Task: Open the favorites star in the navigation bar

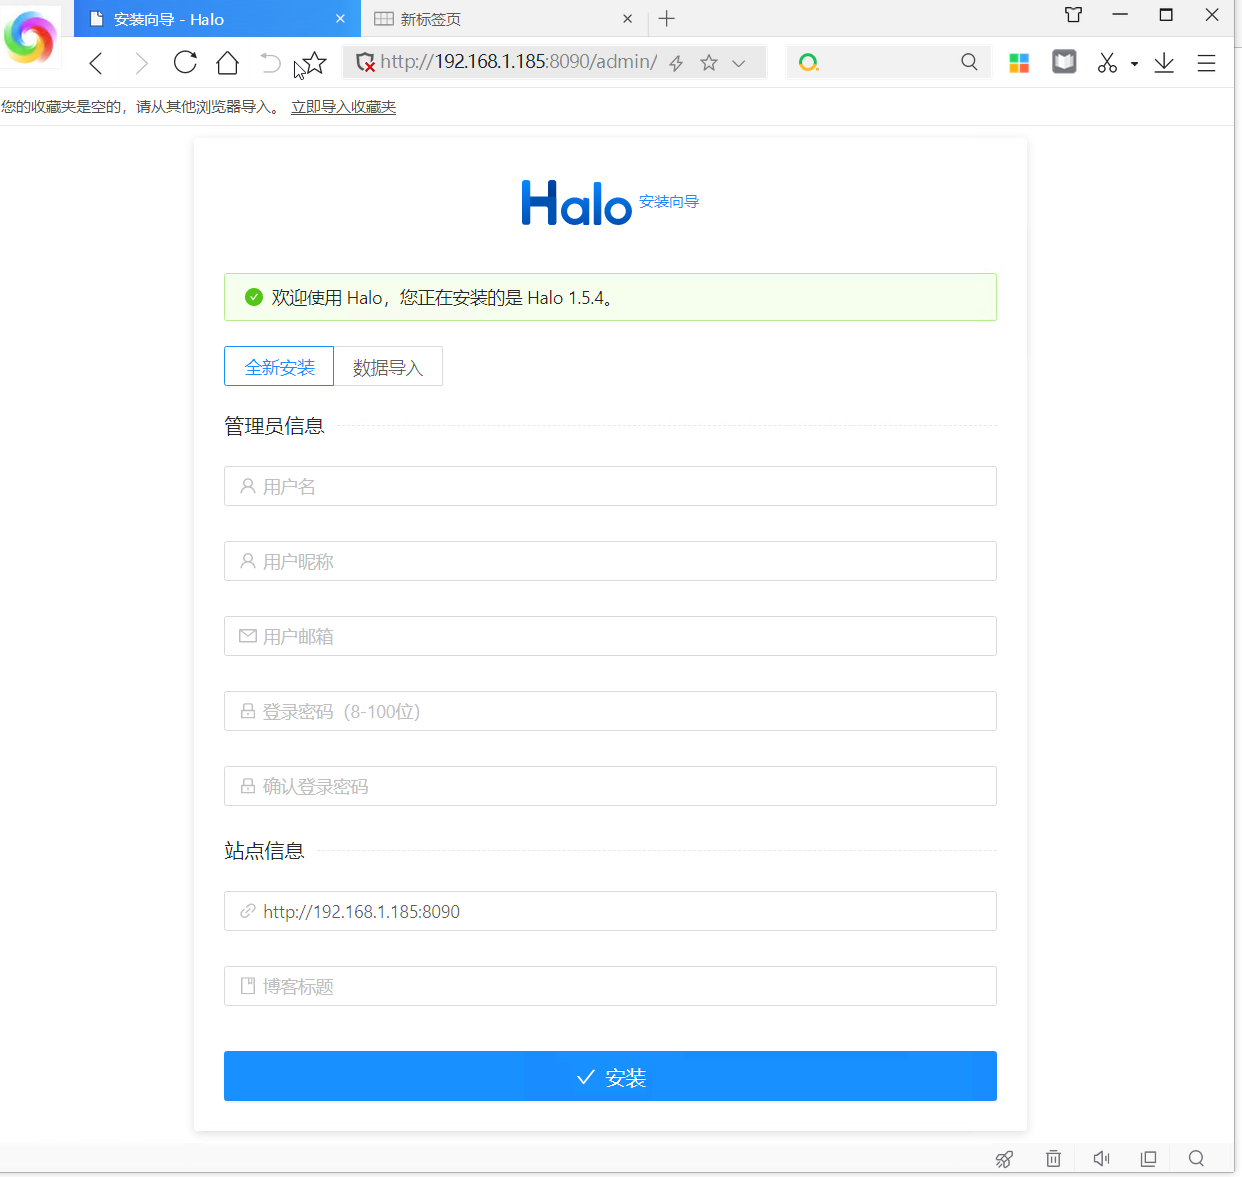Action: click(x=313, y=63)
